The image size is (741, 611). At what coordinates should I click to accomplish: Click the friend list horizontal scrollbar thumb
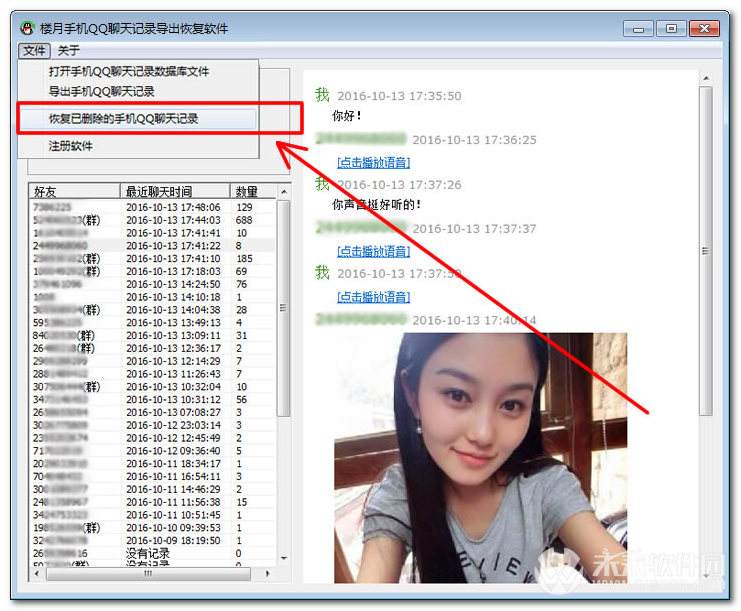[148, 574]
